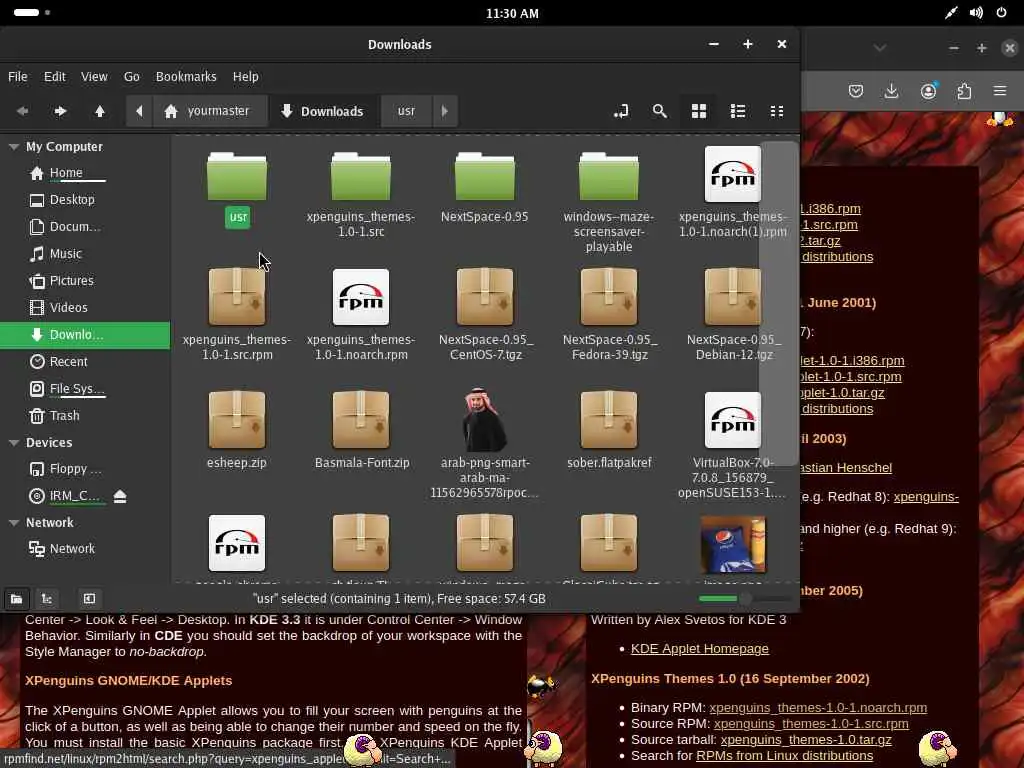1024x768 pixels.
Task: Switch to compact view
Action: (776, 111)
